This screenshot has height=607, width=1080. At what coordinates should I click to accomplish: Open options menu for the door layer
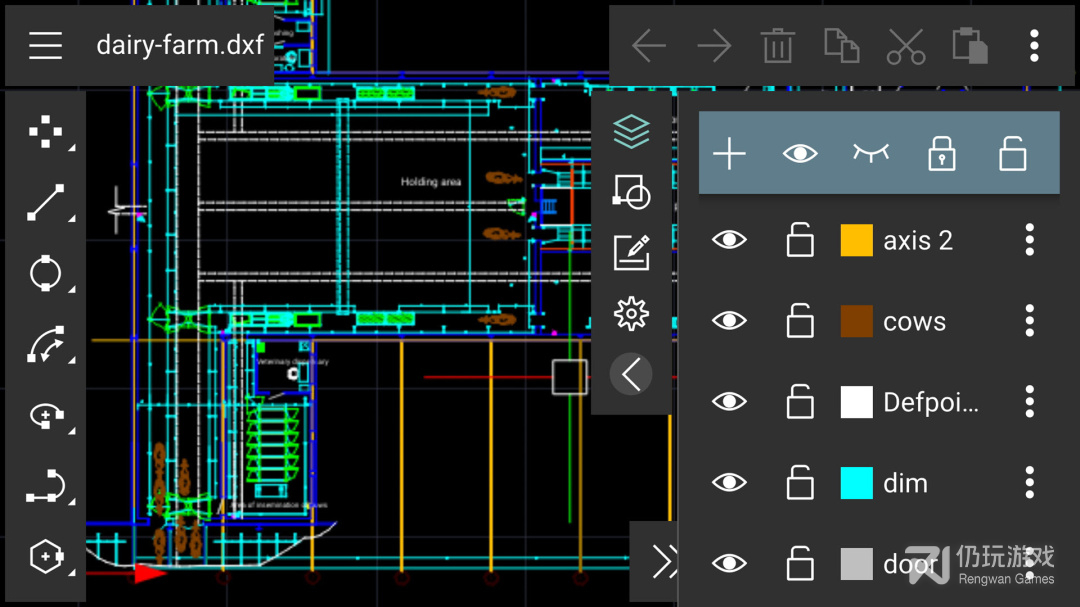1028,563
